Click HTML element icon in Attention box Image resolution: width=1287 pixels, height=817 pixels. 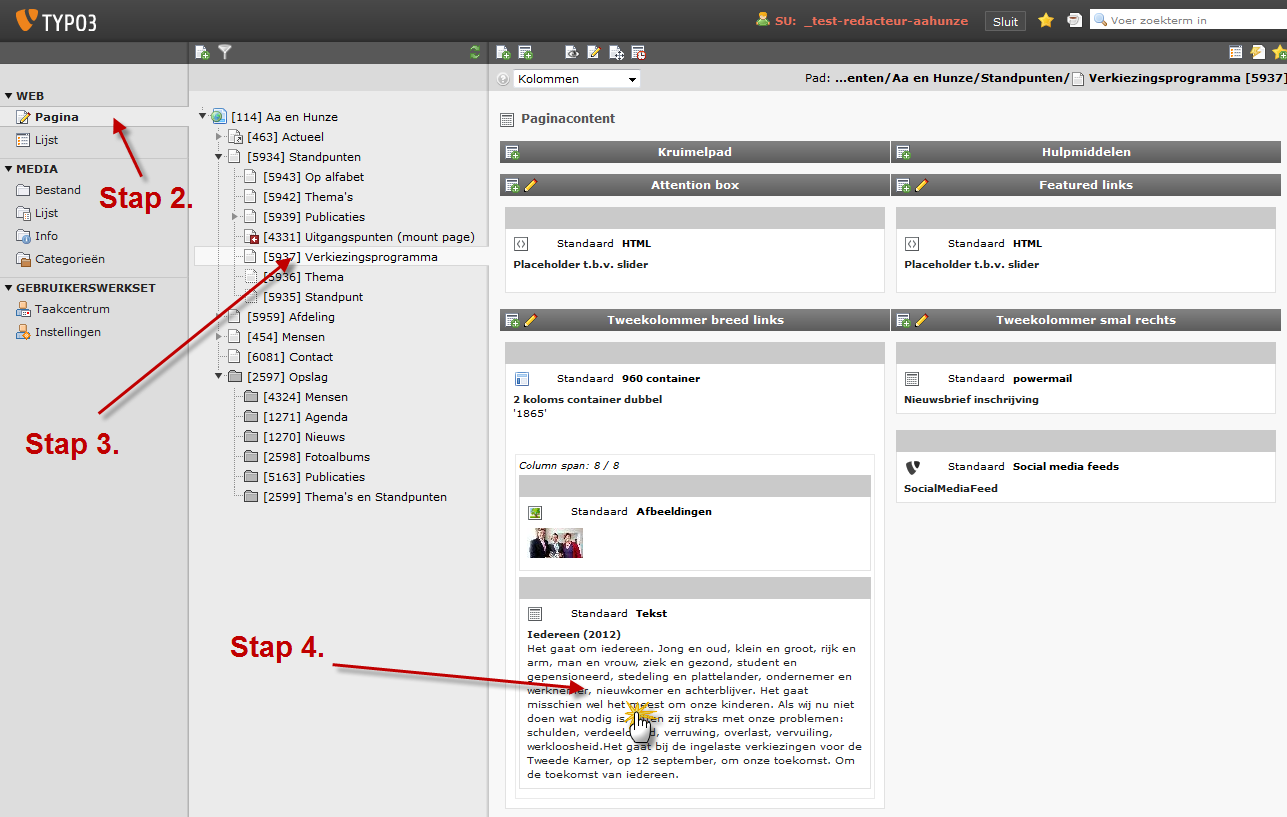[521, 243]
